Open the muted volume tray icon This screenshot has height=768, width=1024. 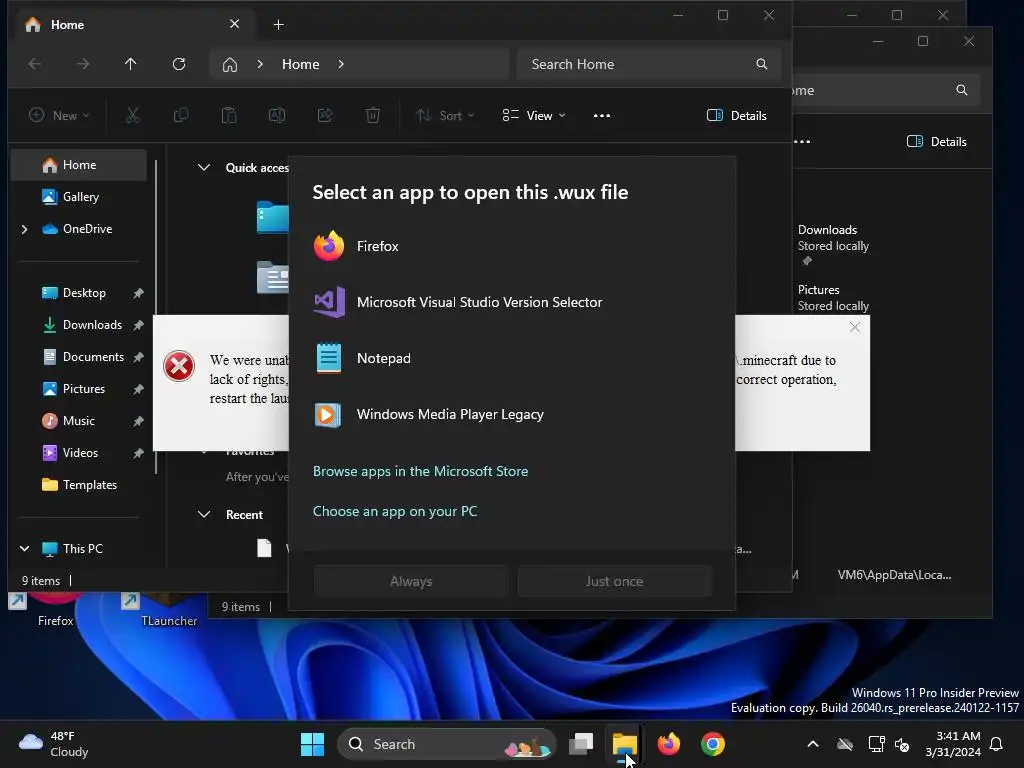click(903, 744)
